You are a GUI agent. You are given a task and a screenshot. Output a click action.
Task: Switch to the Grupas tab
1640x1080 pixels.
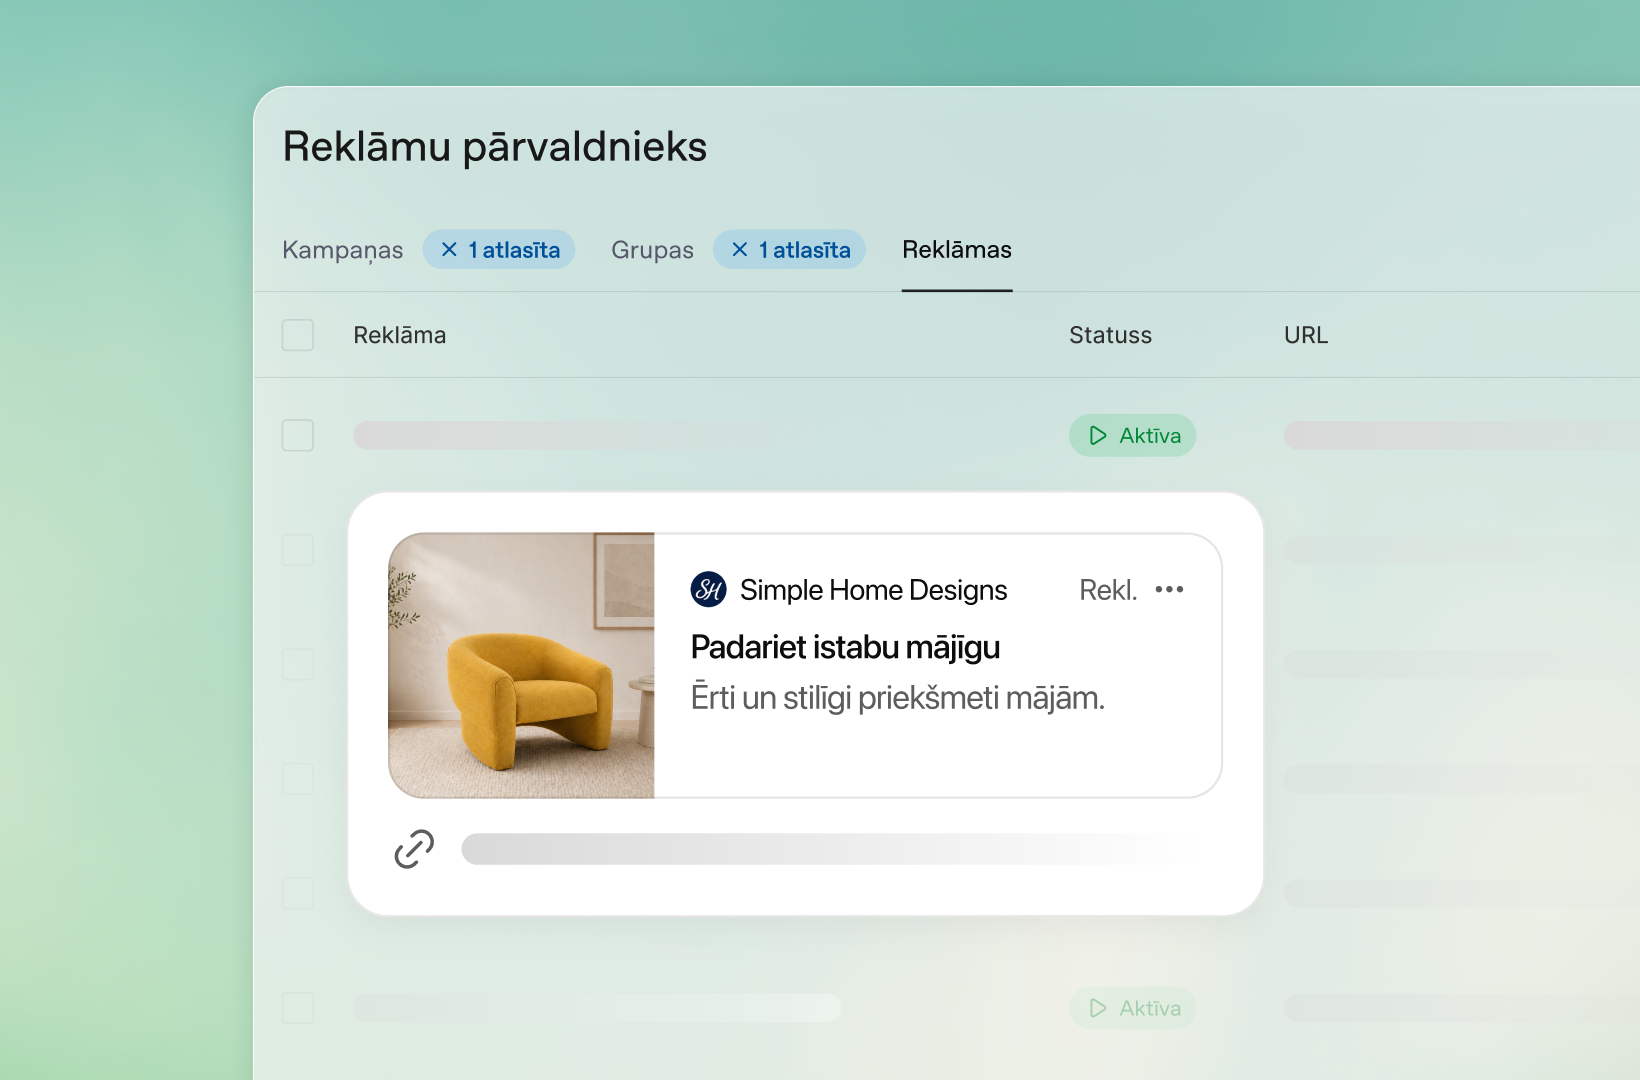tap(652, 250)
